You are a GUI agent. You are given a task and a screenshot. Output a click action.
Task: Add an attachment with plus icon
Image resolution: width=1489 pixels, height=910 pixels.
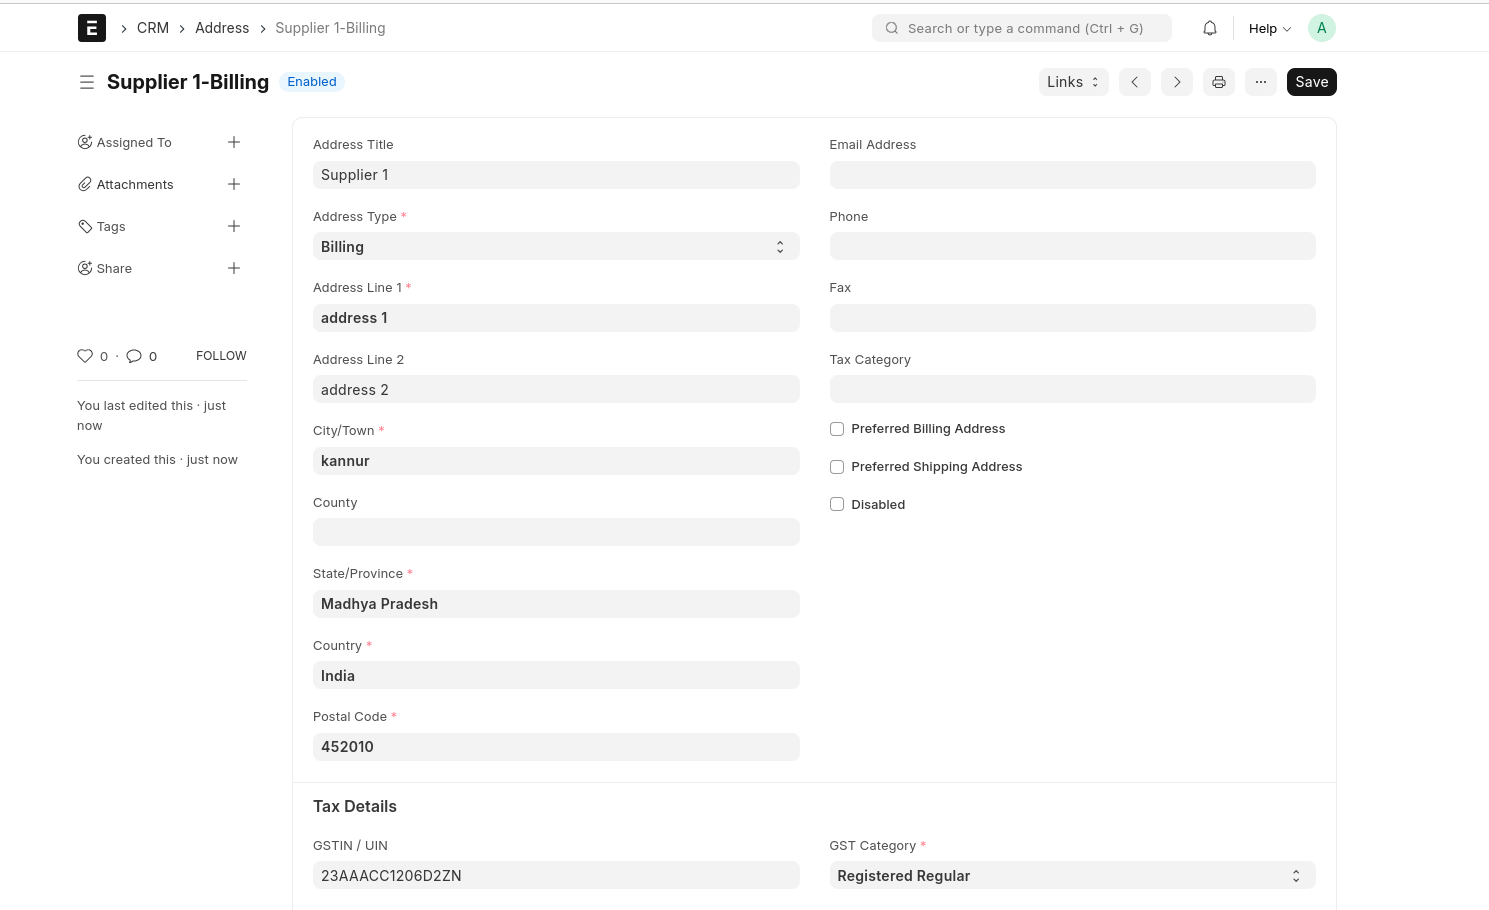pyautogui.click(x=234, y=184)
